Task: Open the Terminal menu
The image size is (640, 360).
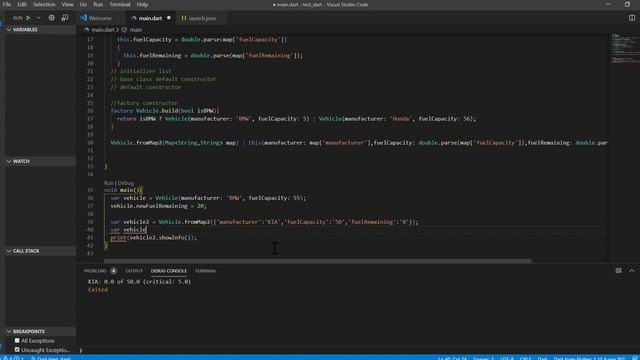Action: tap(120, 4)
